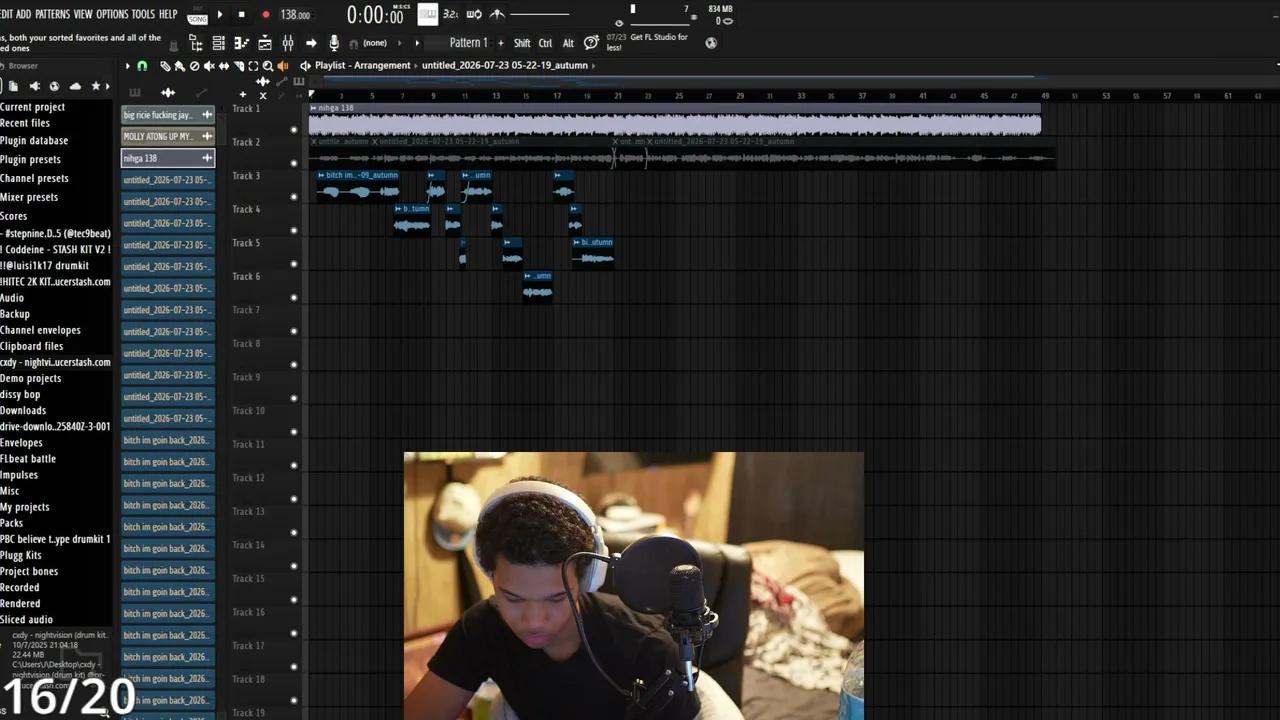Select the Draw pencil tool in playlist
1280x720 pixels.
[x=166, y=66]
